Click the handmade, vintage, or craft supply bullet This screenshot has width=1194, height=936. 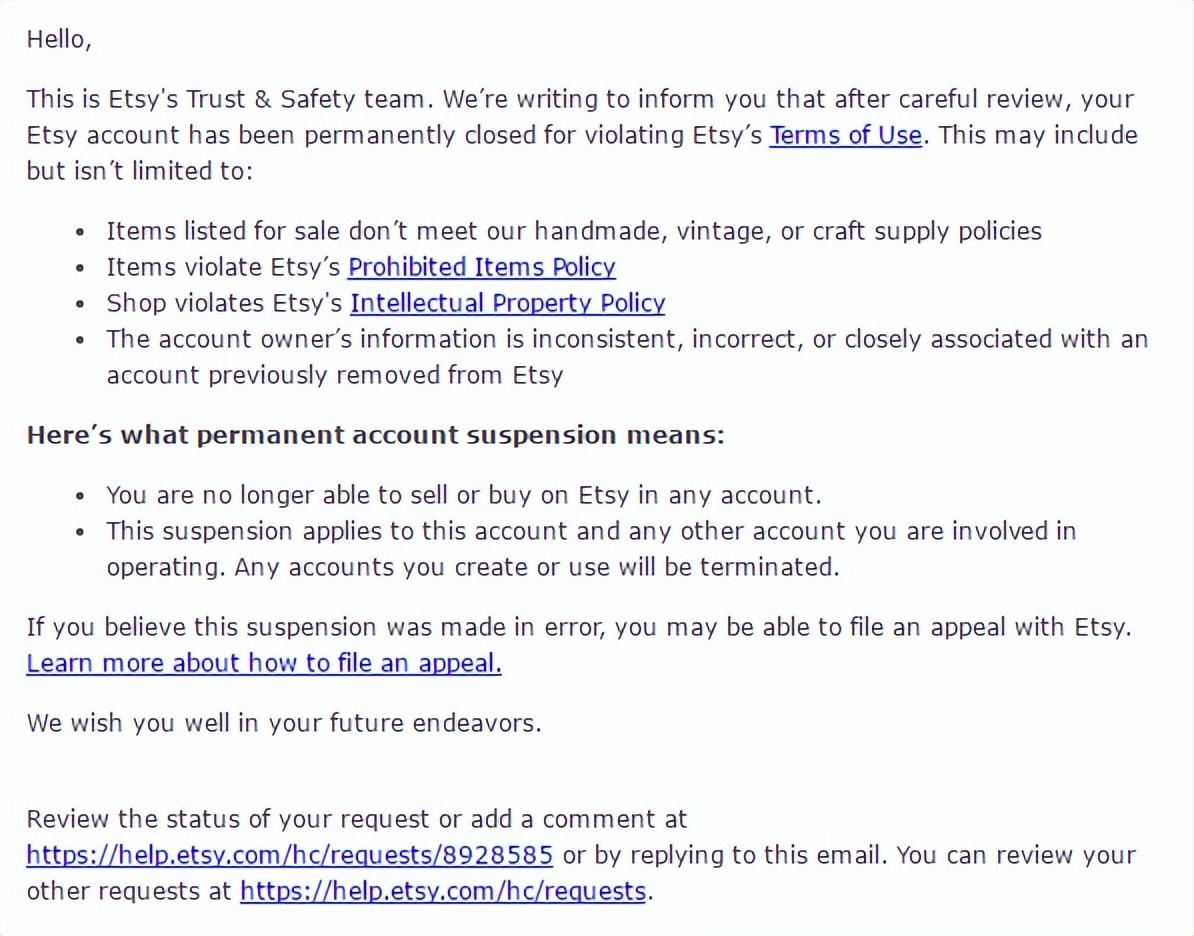[x=574, y=231]
